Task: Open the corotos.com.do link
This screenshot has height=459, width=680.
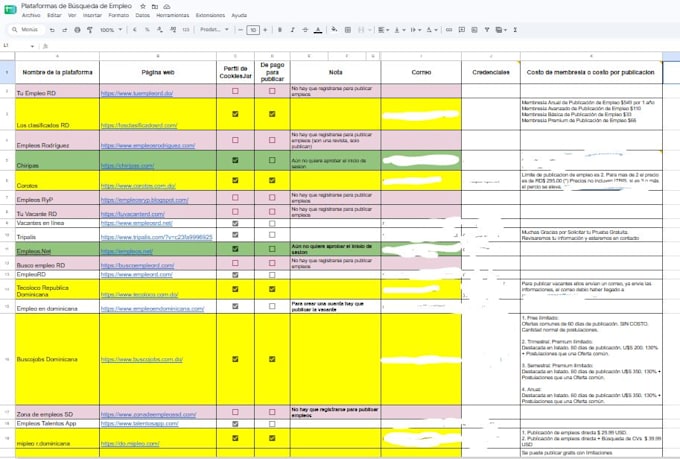Action: pyautogui.click(x=138, y=186)
